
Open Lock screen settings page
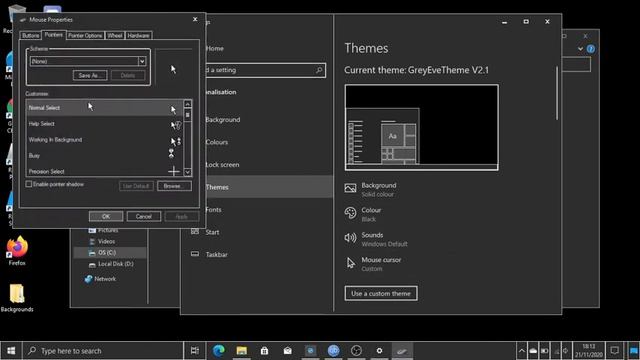(x=222, y=164)
